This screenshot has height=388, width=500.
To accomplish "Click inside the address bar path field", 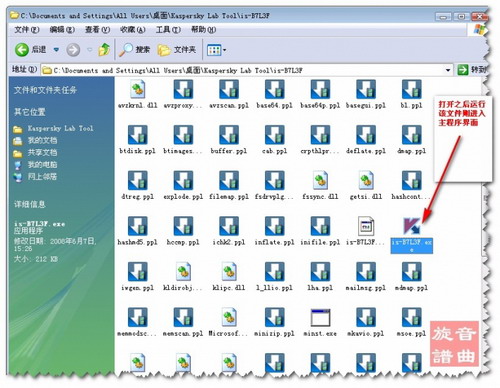I will [247, 70].
